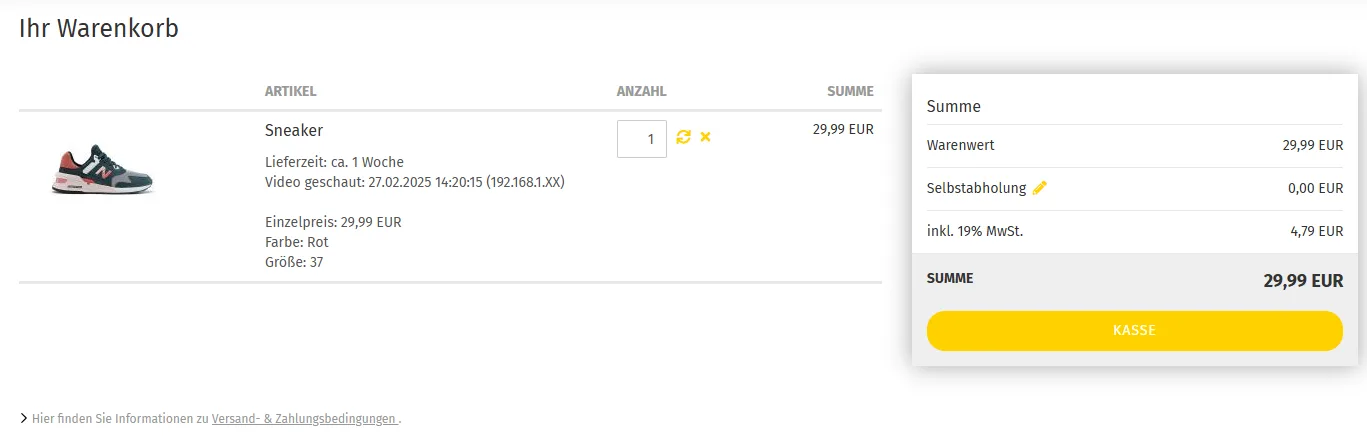Click the 'inkl. 19% MwSt.' label
Viewport: 1367px width, 442px height.
pyautogui.click(x=975, y=231)
